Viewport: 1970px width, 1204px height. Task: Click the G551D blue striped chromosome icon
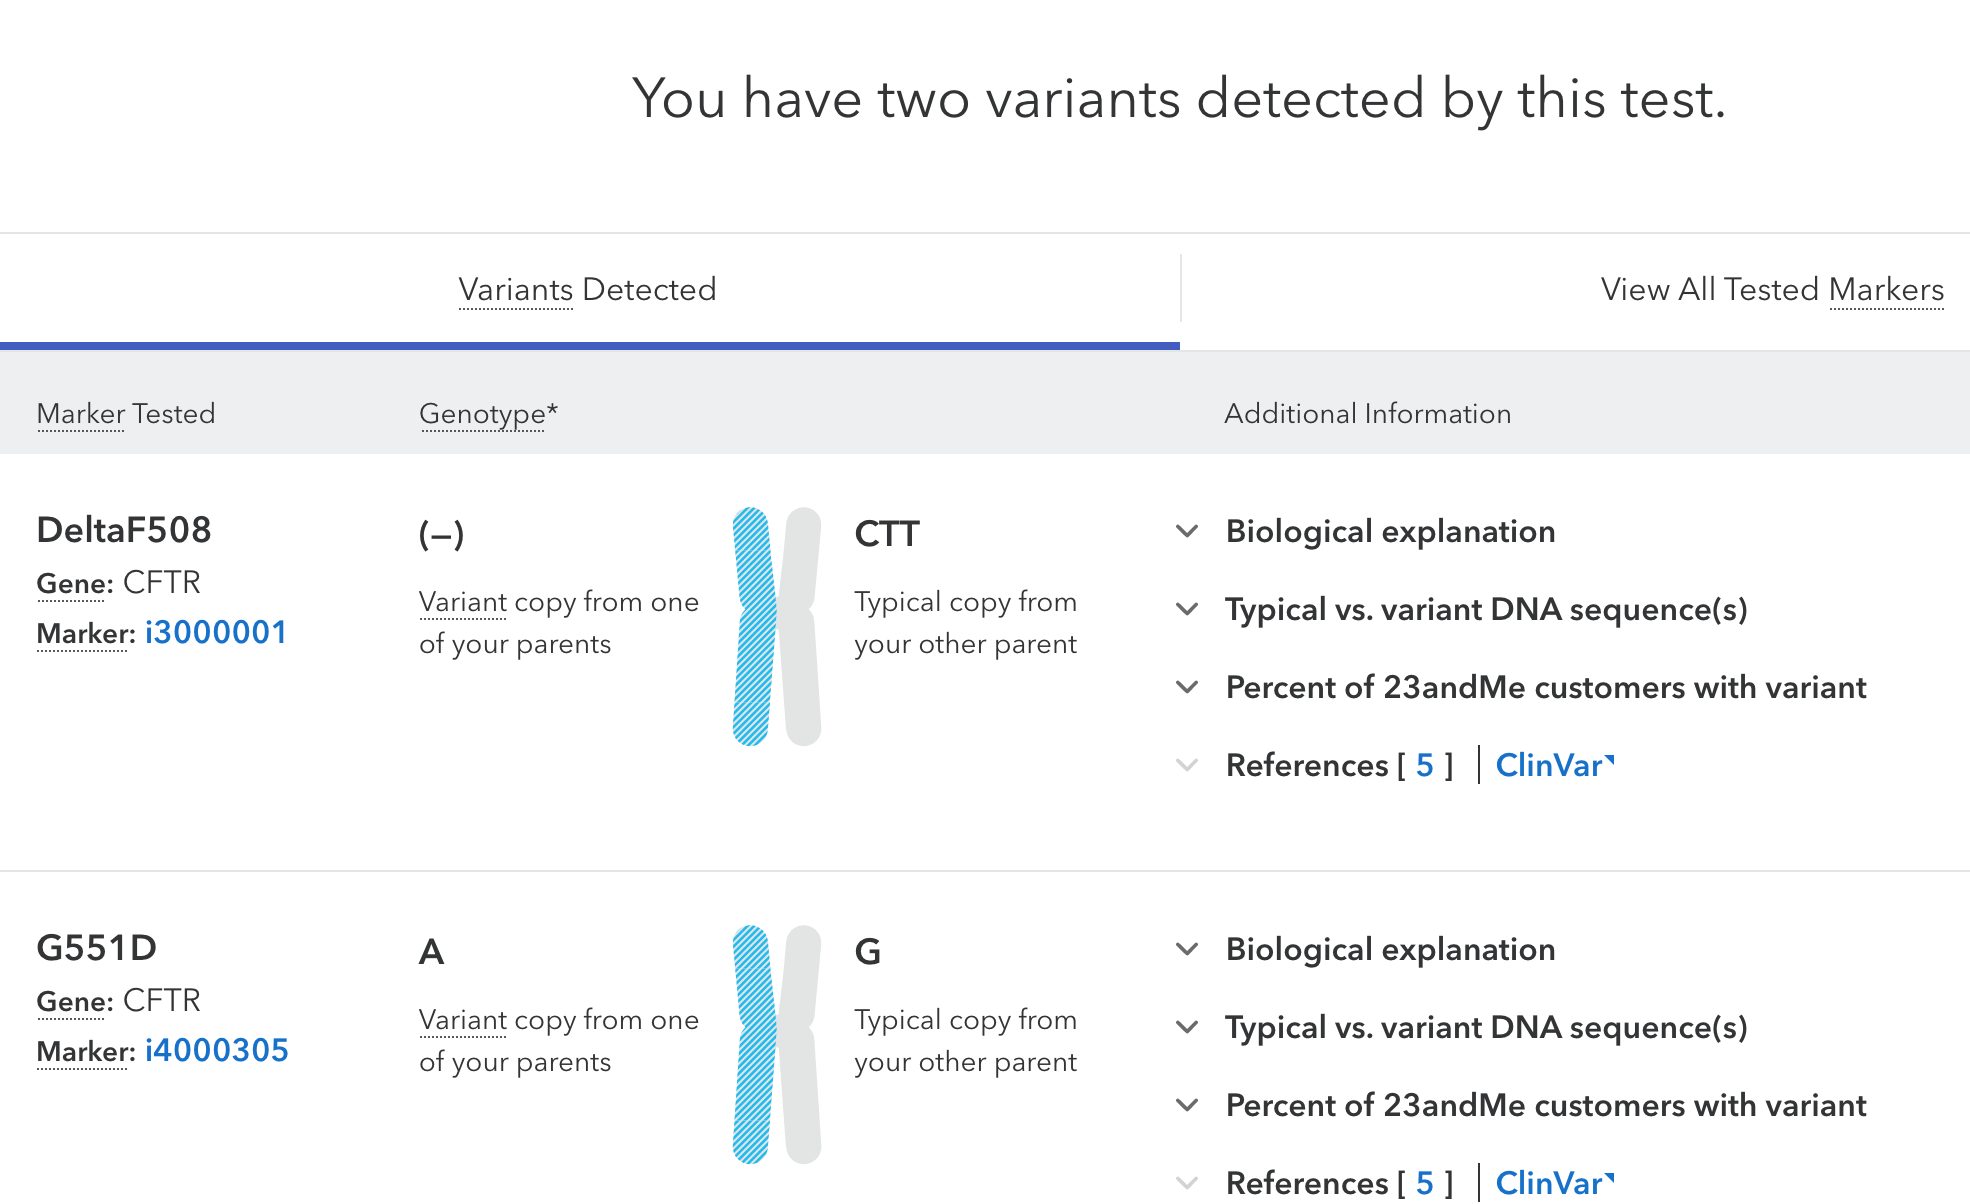[x=753, y=1045]
